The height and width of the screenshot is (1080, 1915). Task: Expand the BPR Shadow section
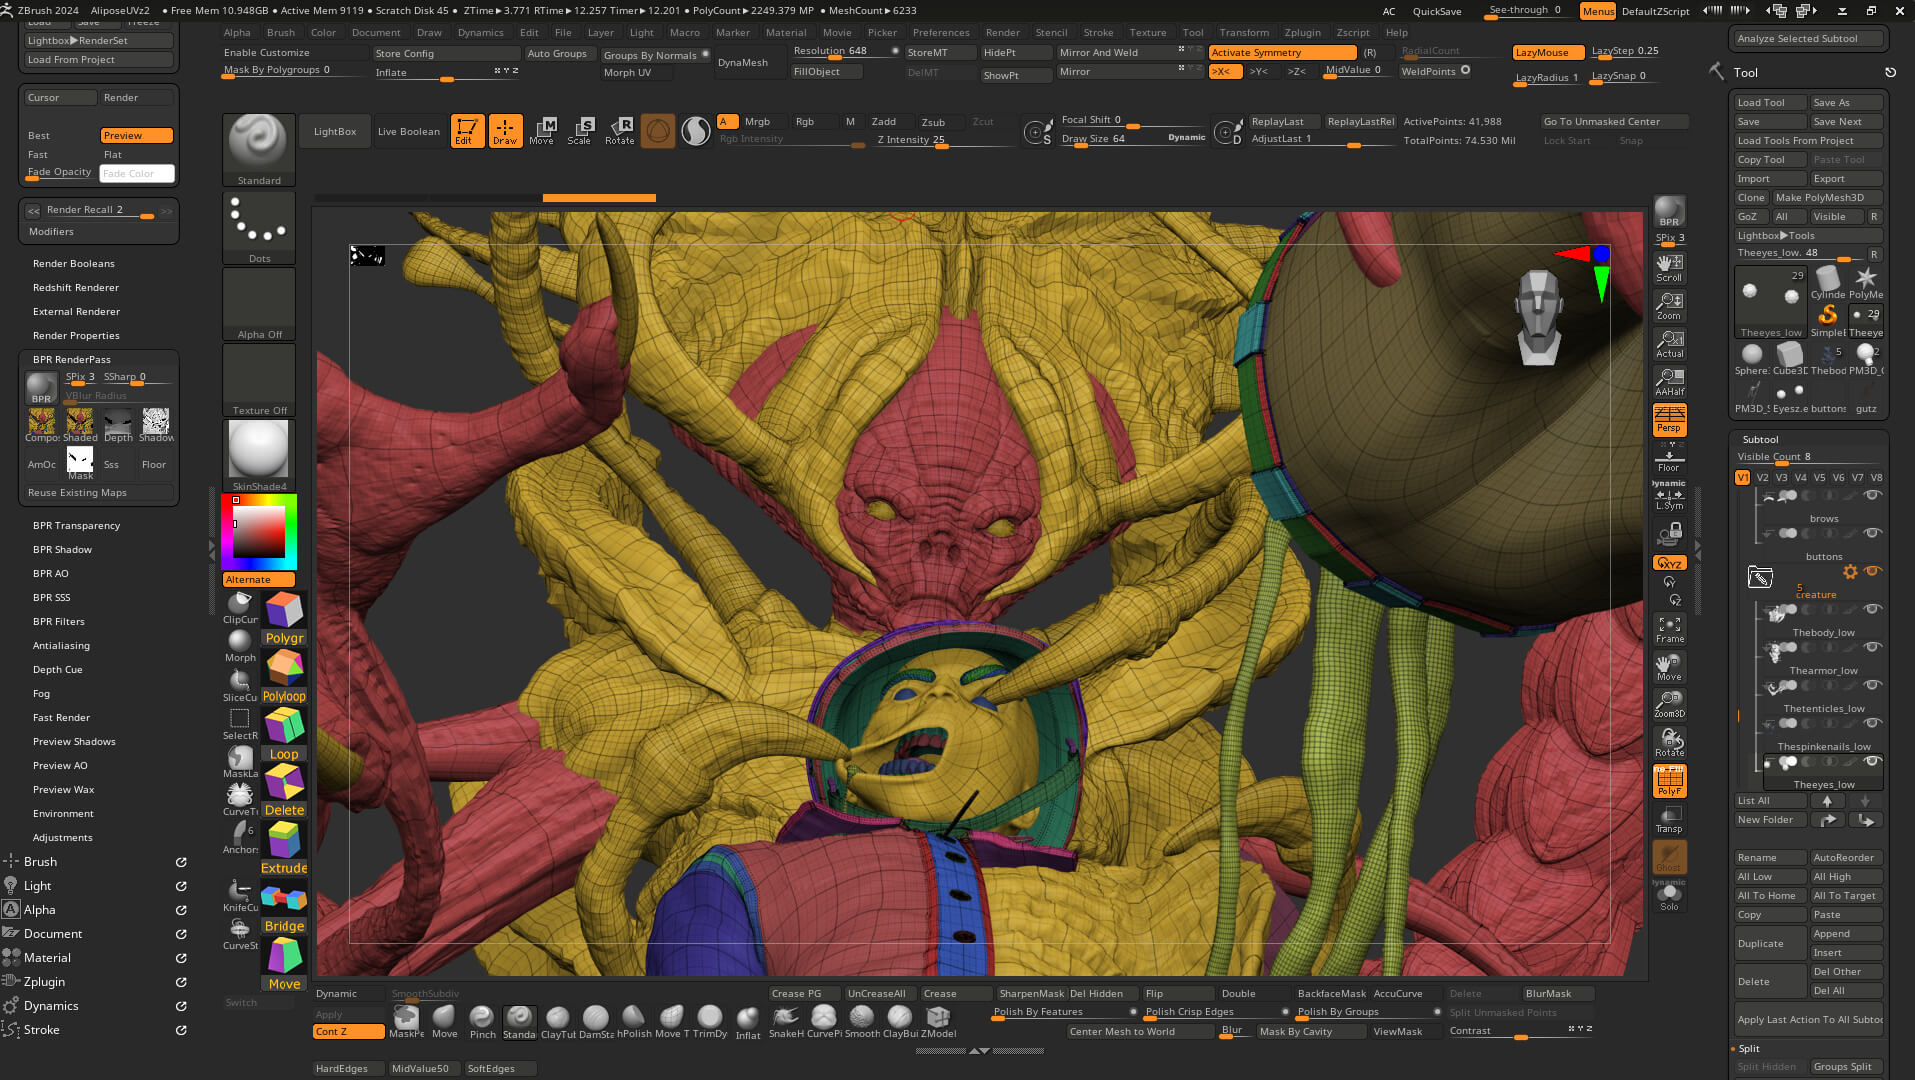(x=62, y=549)
